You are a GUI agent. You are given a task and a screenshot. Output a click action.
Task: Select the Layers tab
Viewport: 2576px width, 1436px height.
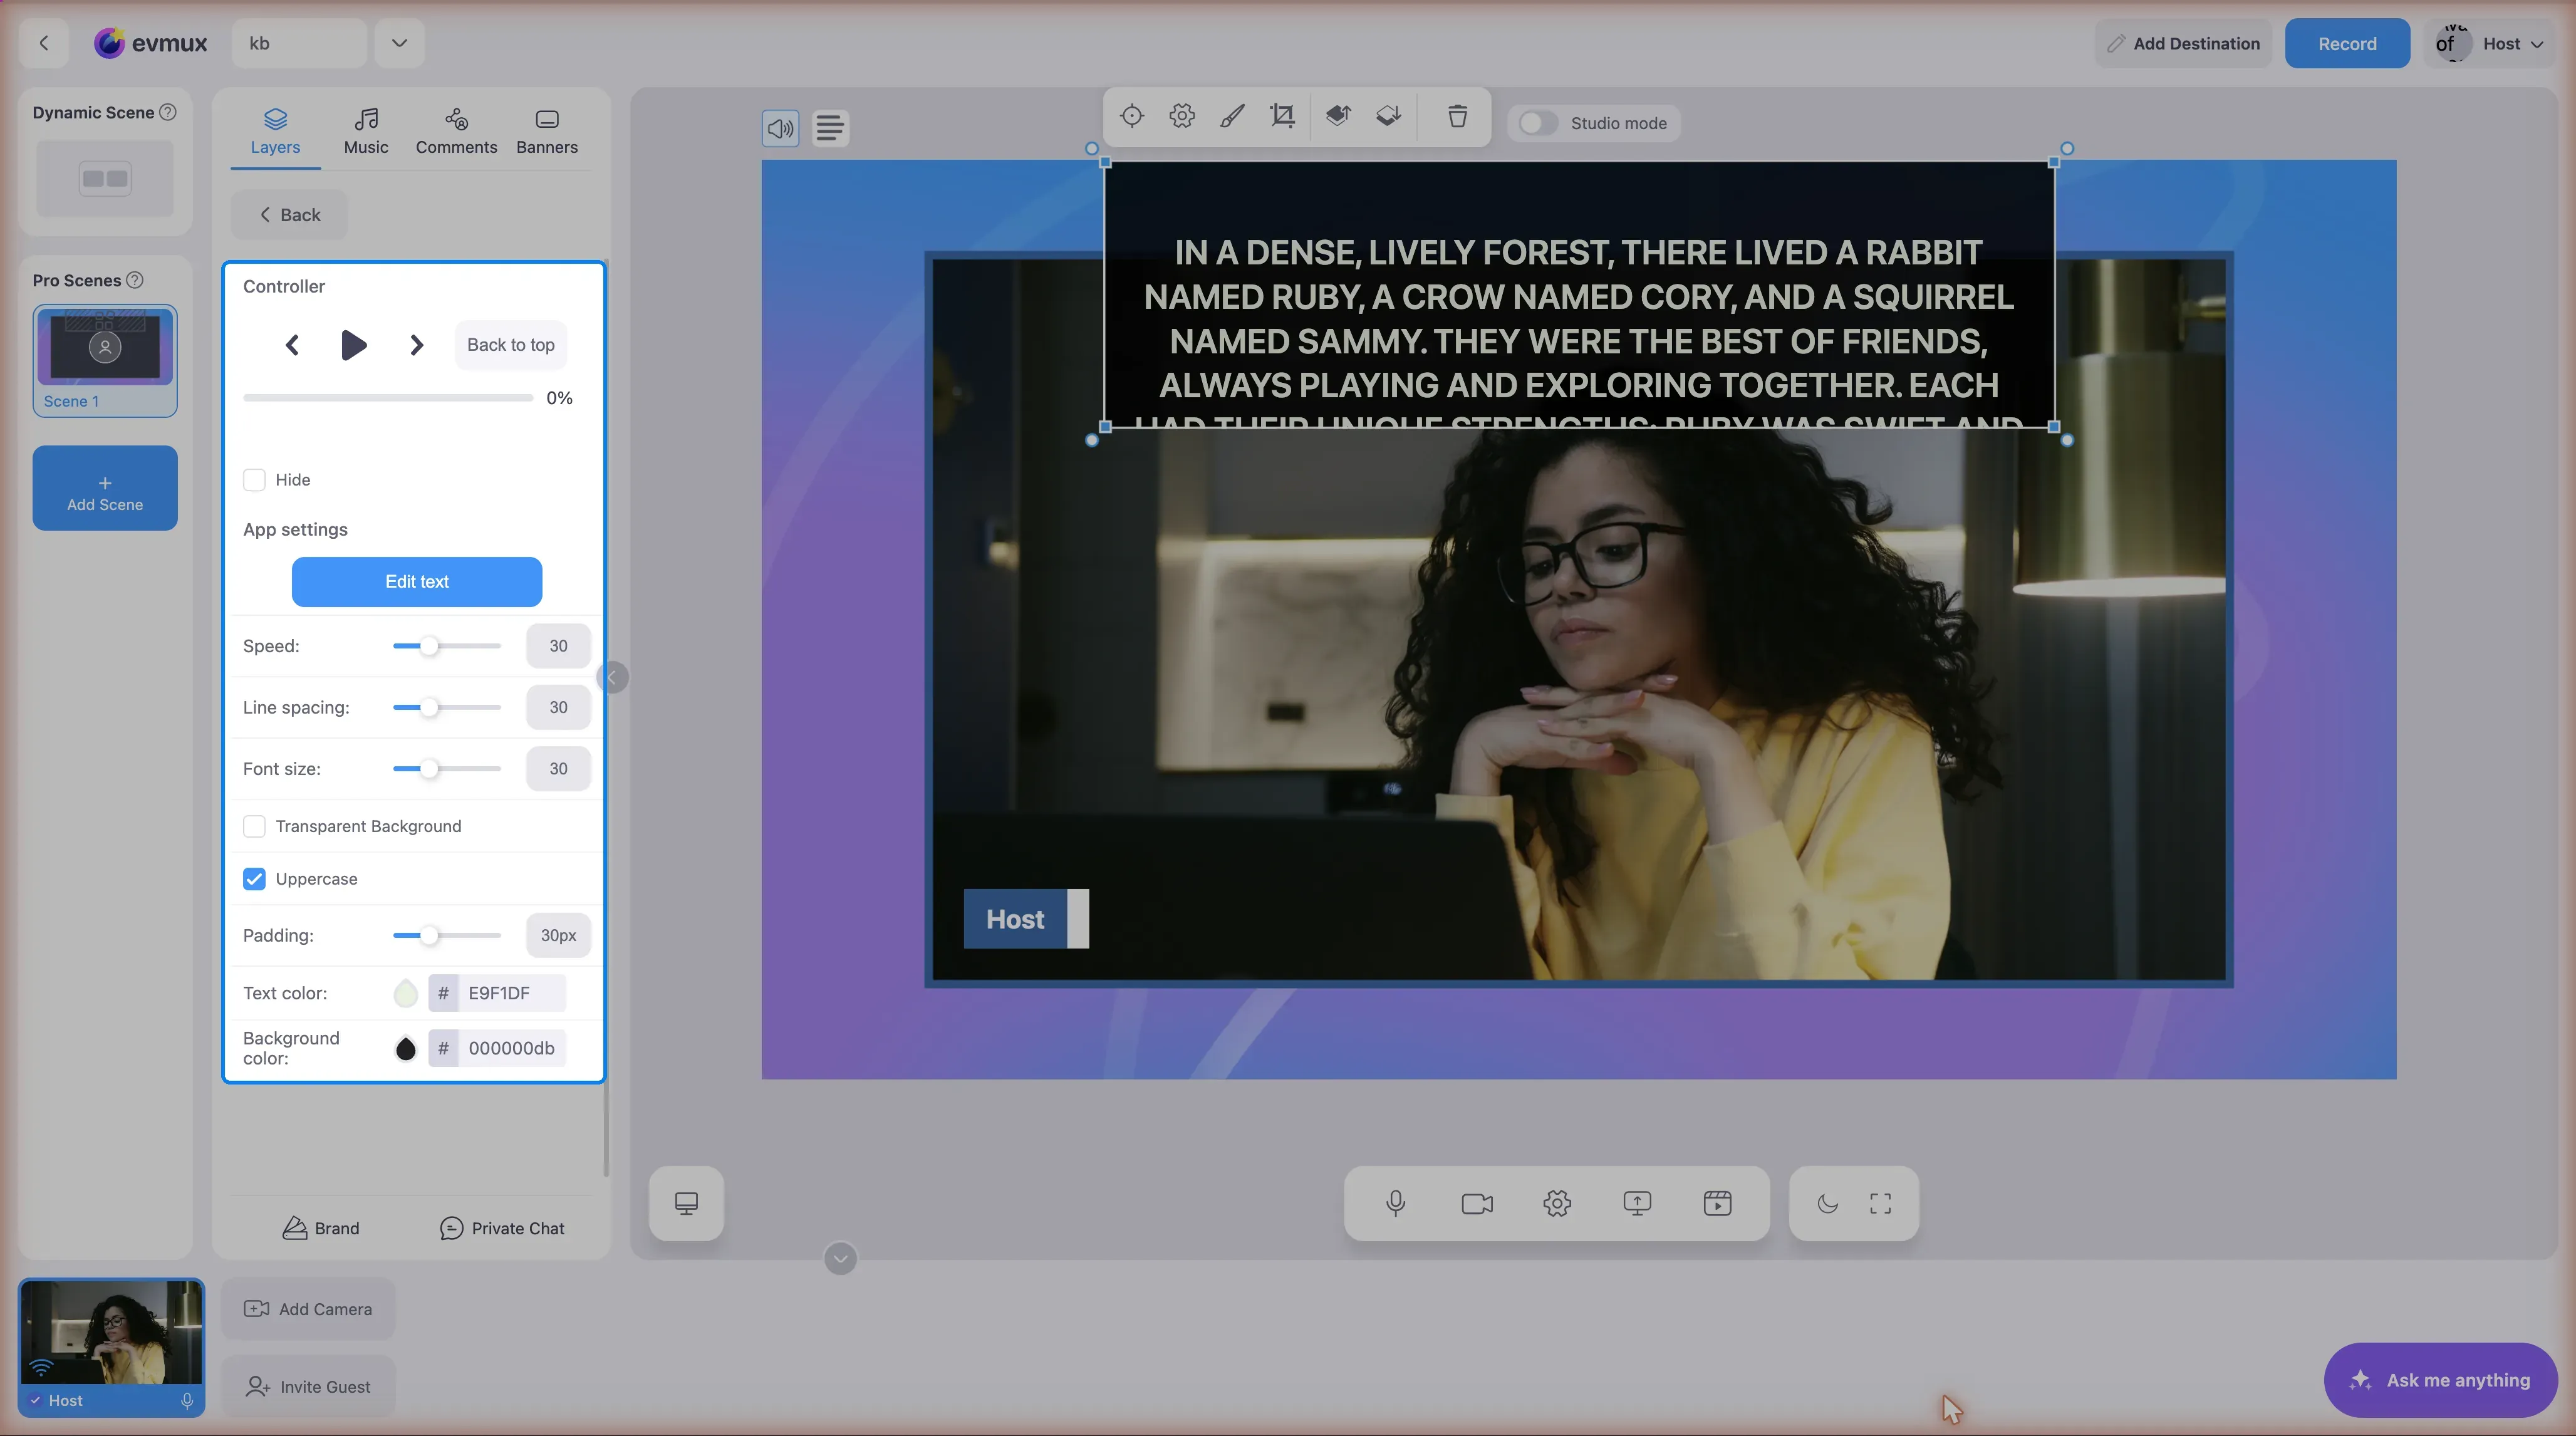(x=275, y=131)
